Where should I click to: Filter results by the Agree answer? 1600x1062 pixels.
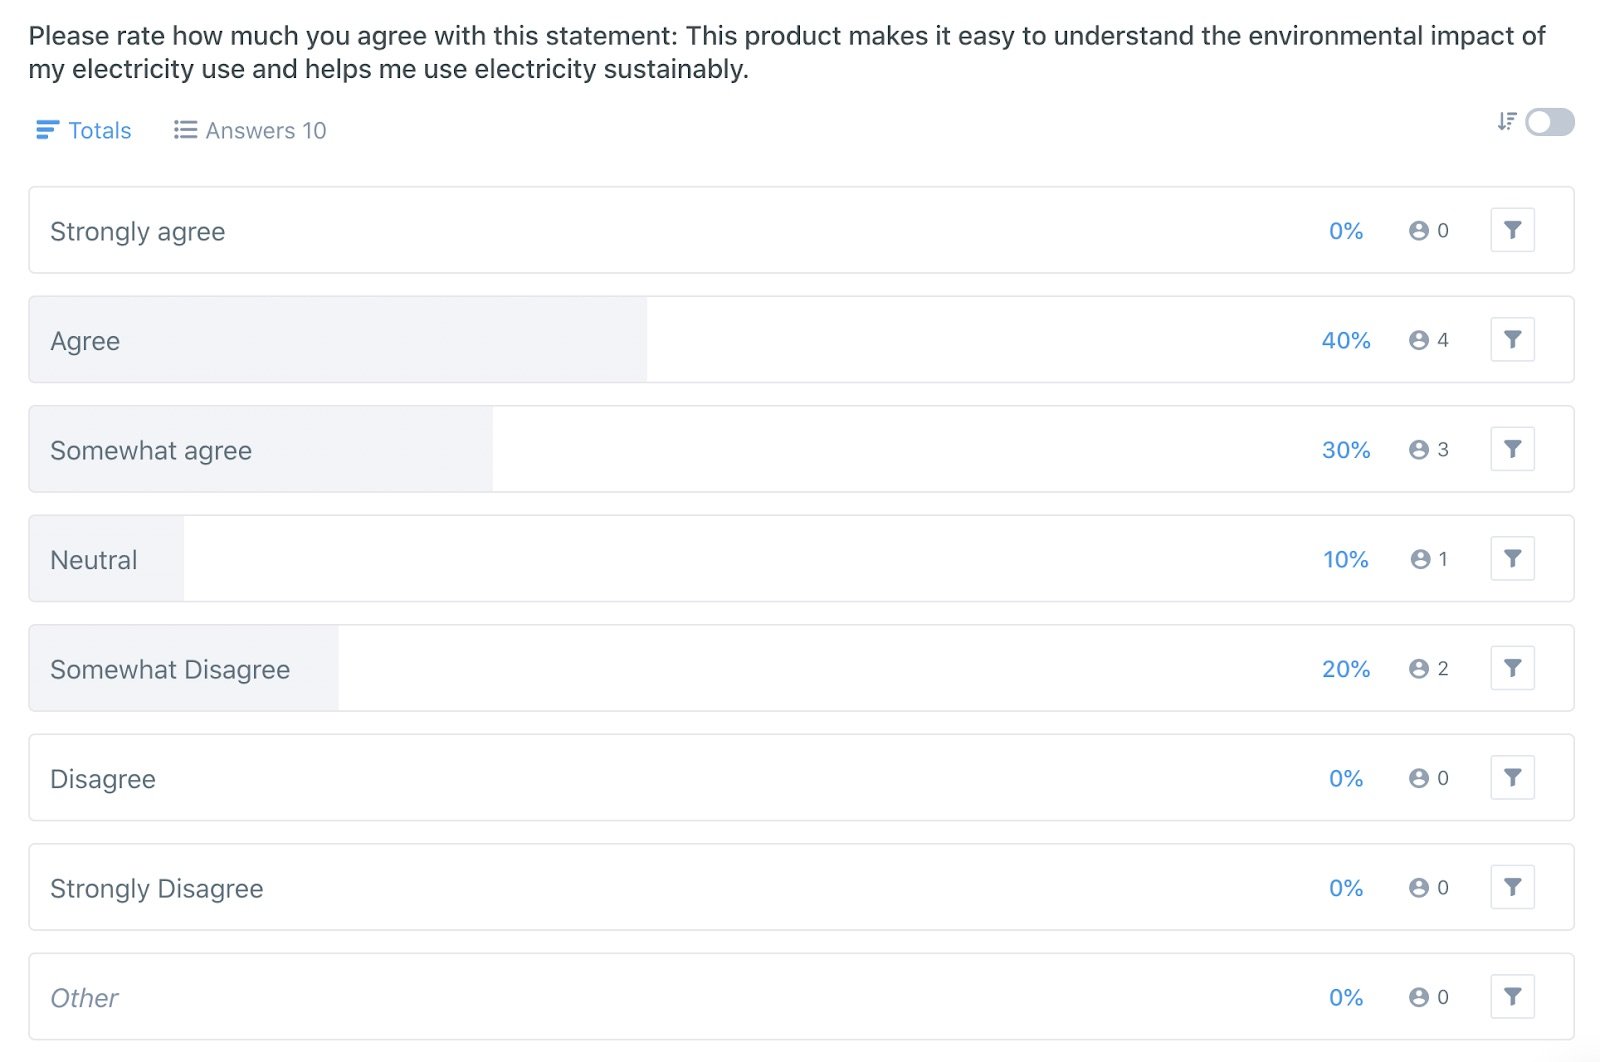(1512, 340)
